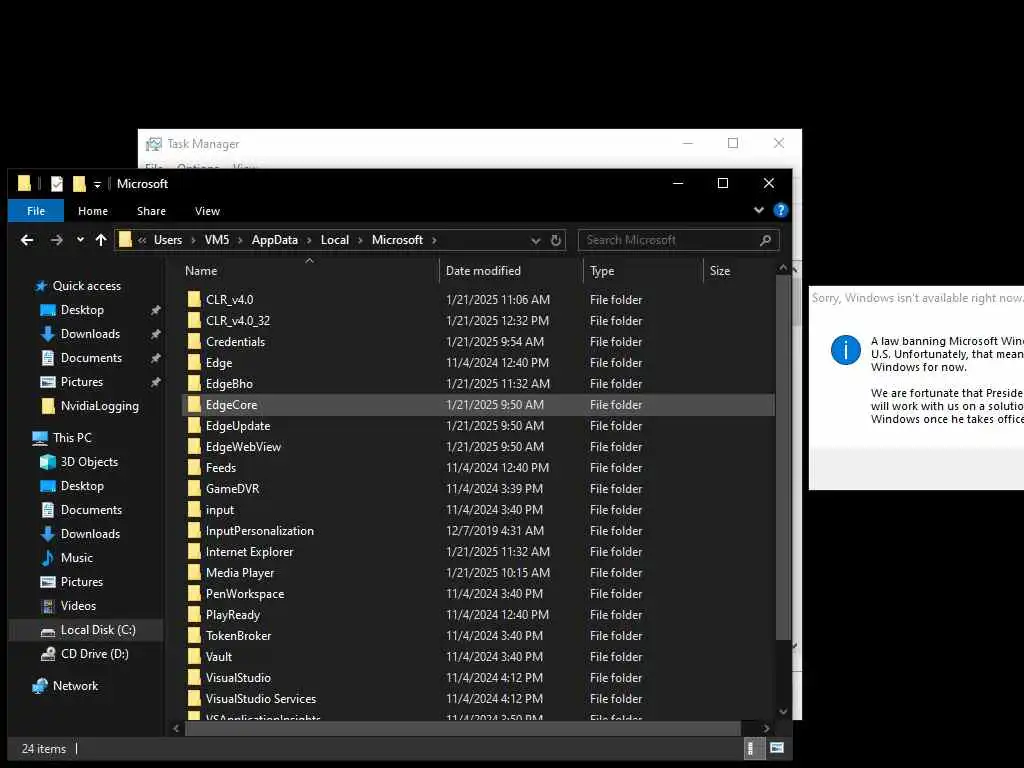Click Microsoft in the address breadcrumb
This screenshot has height=768, width=1024.
[397, 240]
